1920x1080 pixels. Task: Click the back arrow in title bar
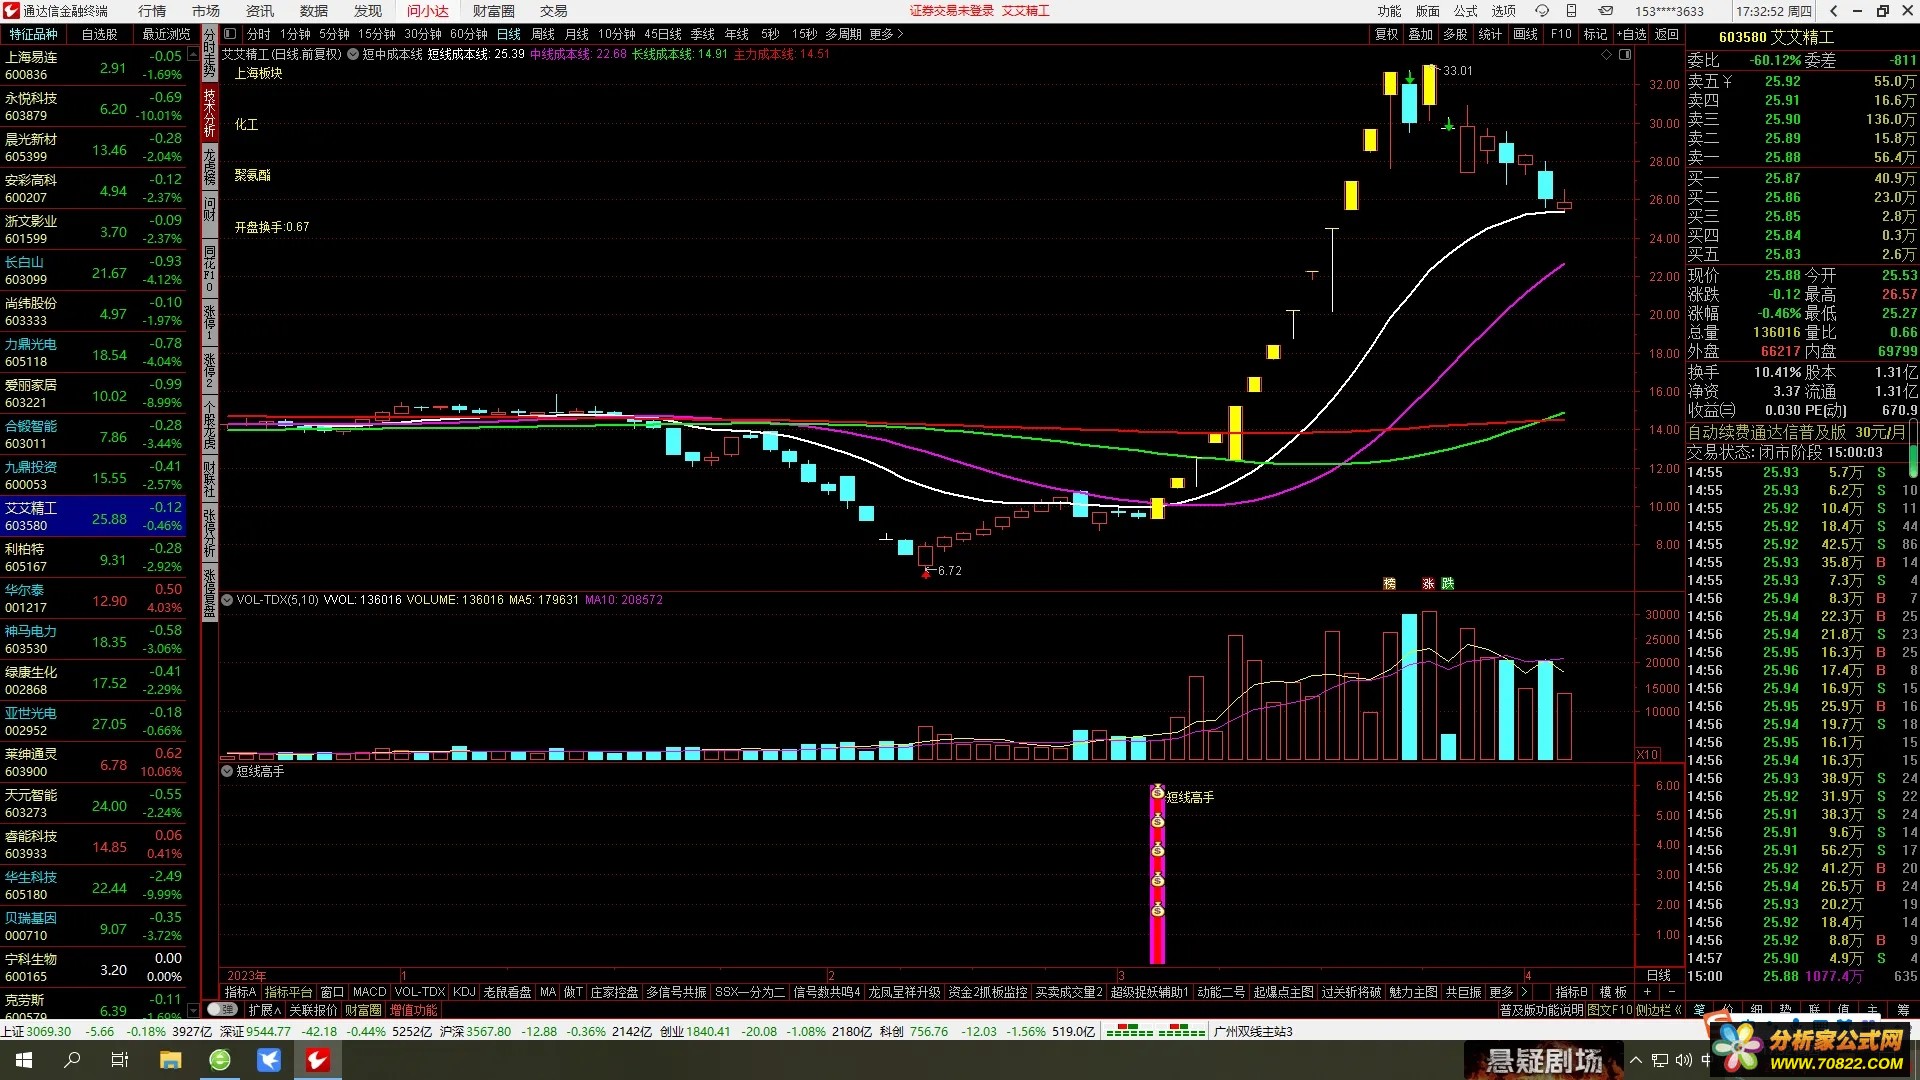(1833, 11)
